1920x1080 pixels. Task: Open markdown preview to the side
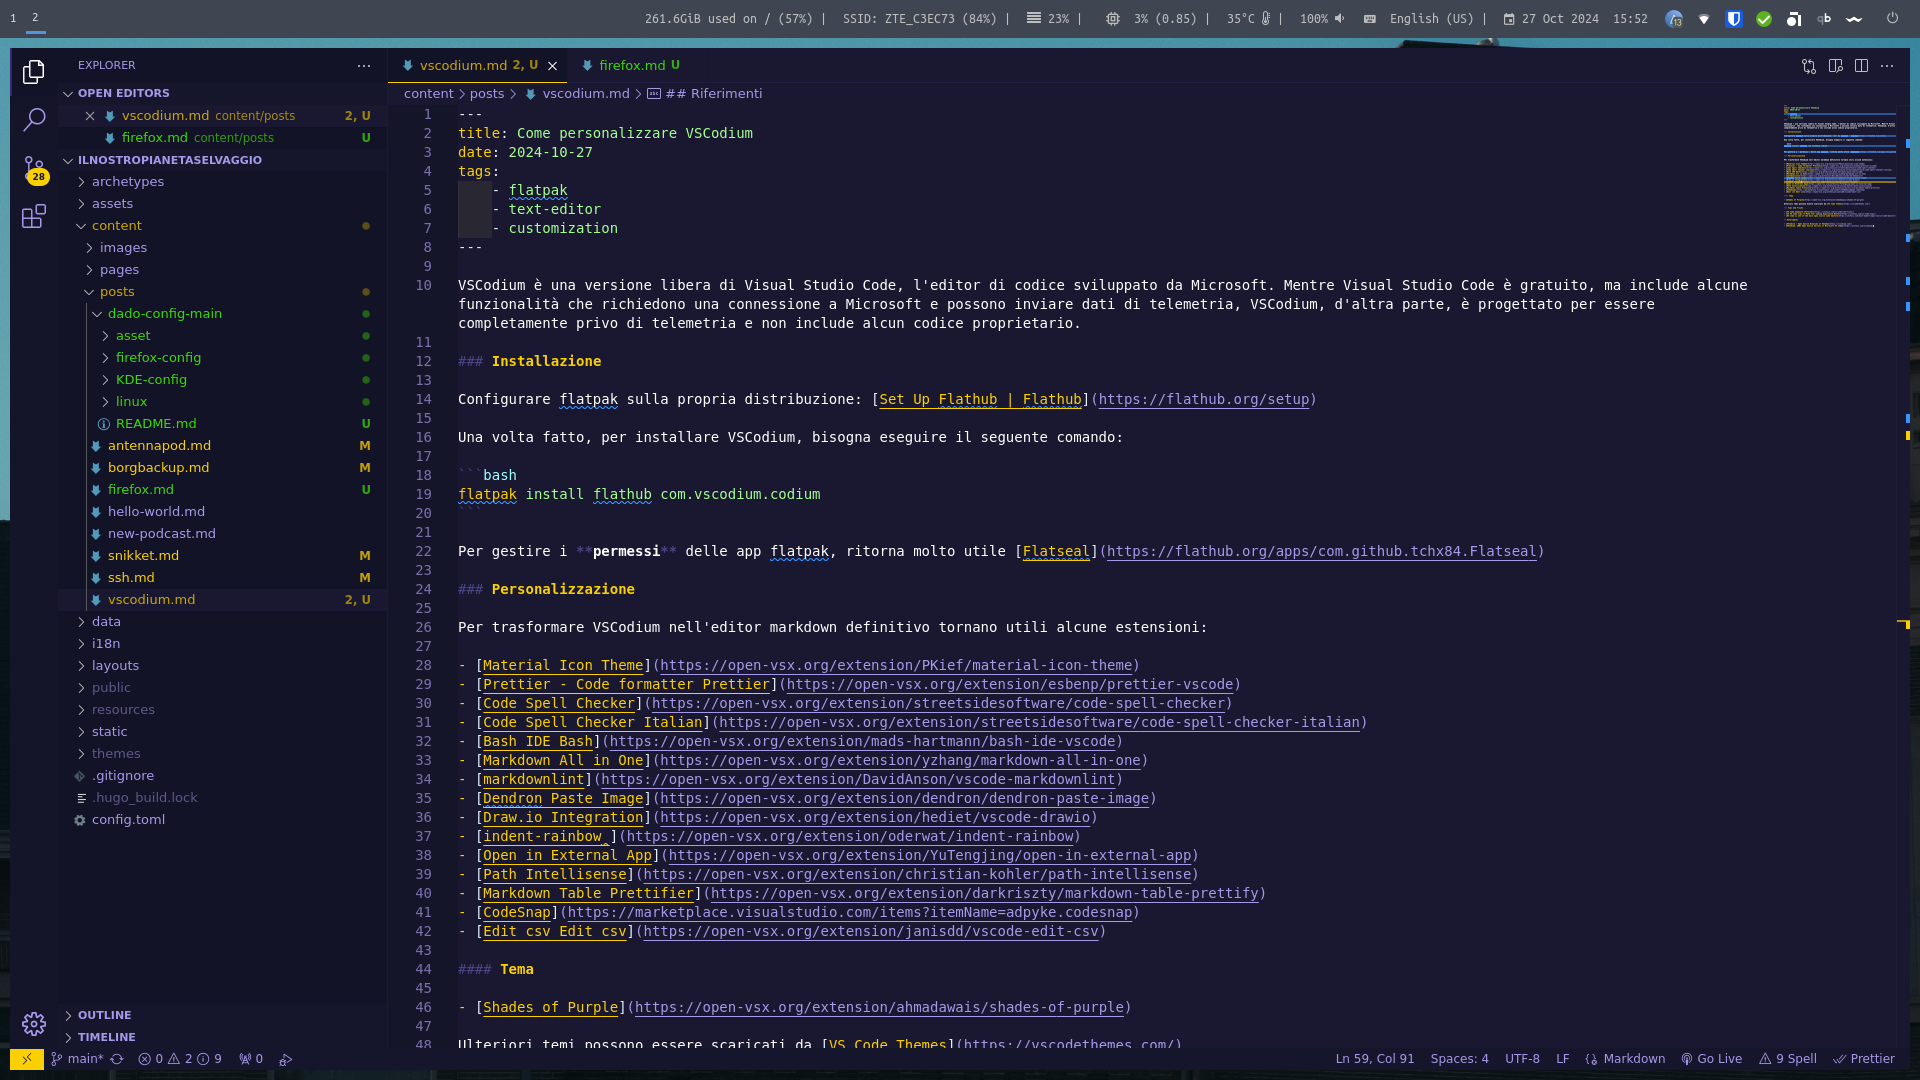(1835, 66)
